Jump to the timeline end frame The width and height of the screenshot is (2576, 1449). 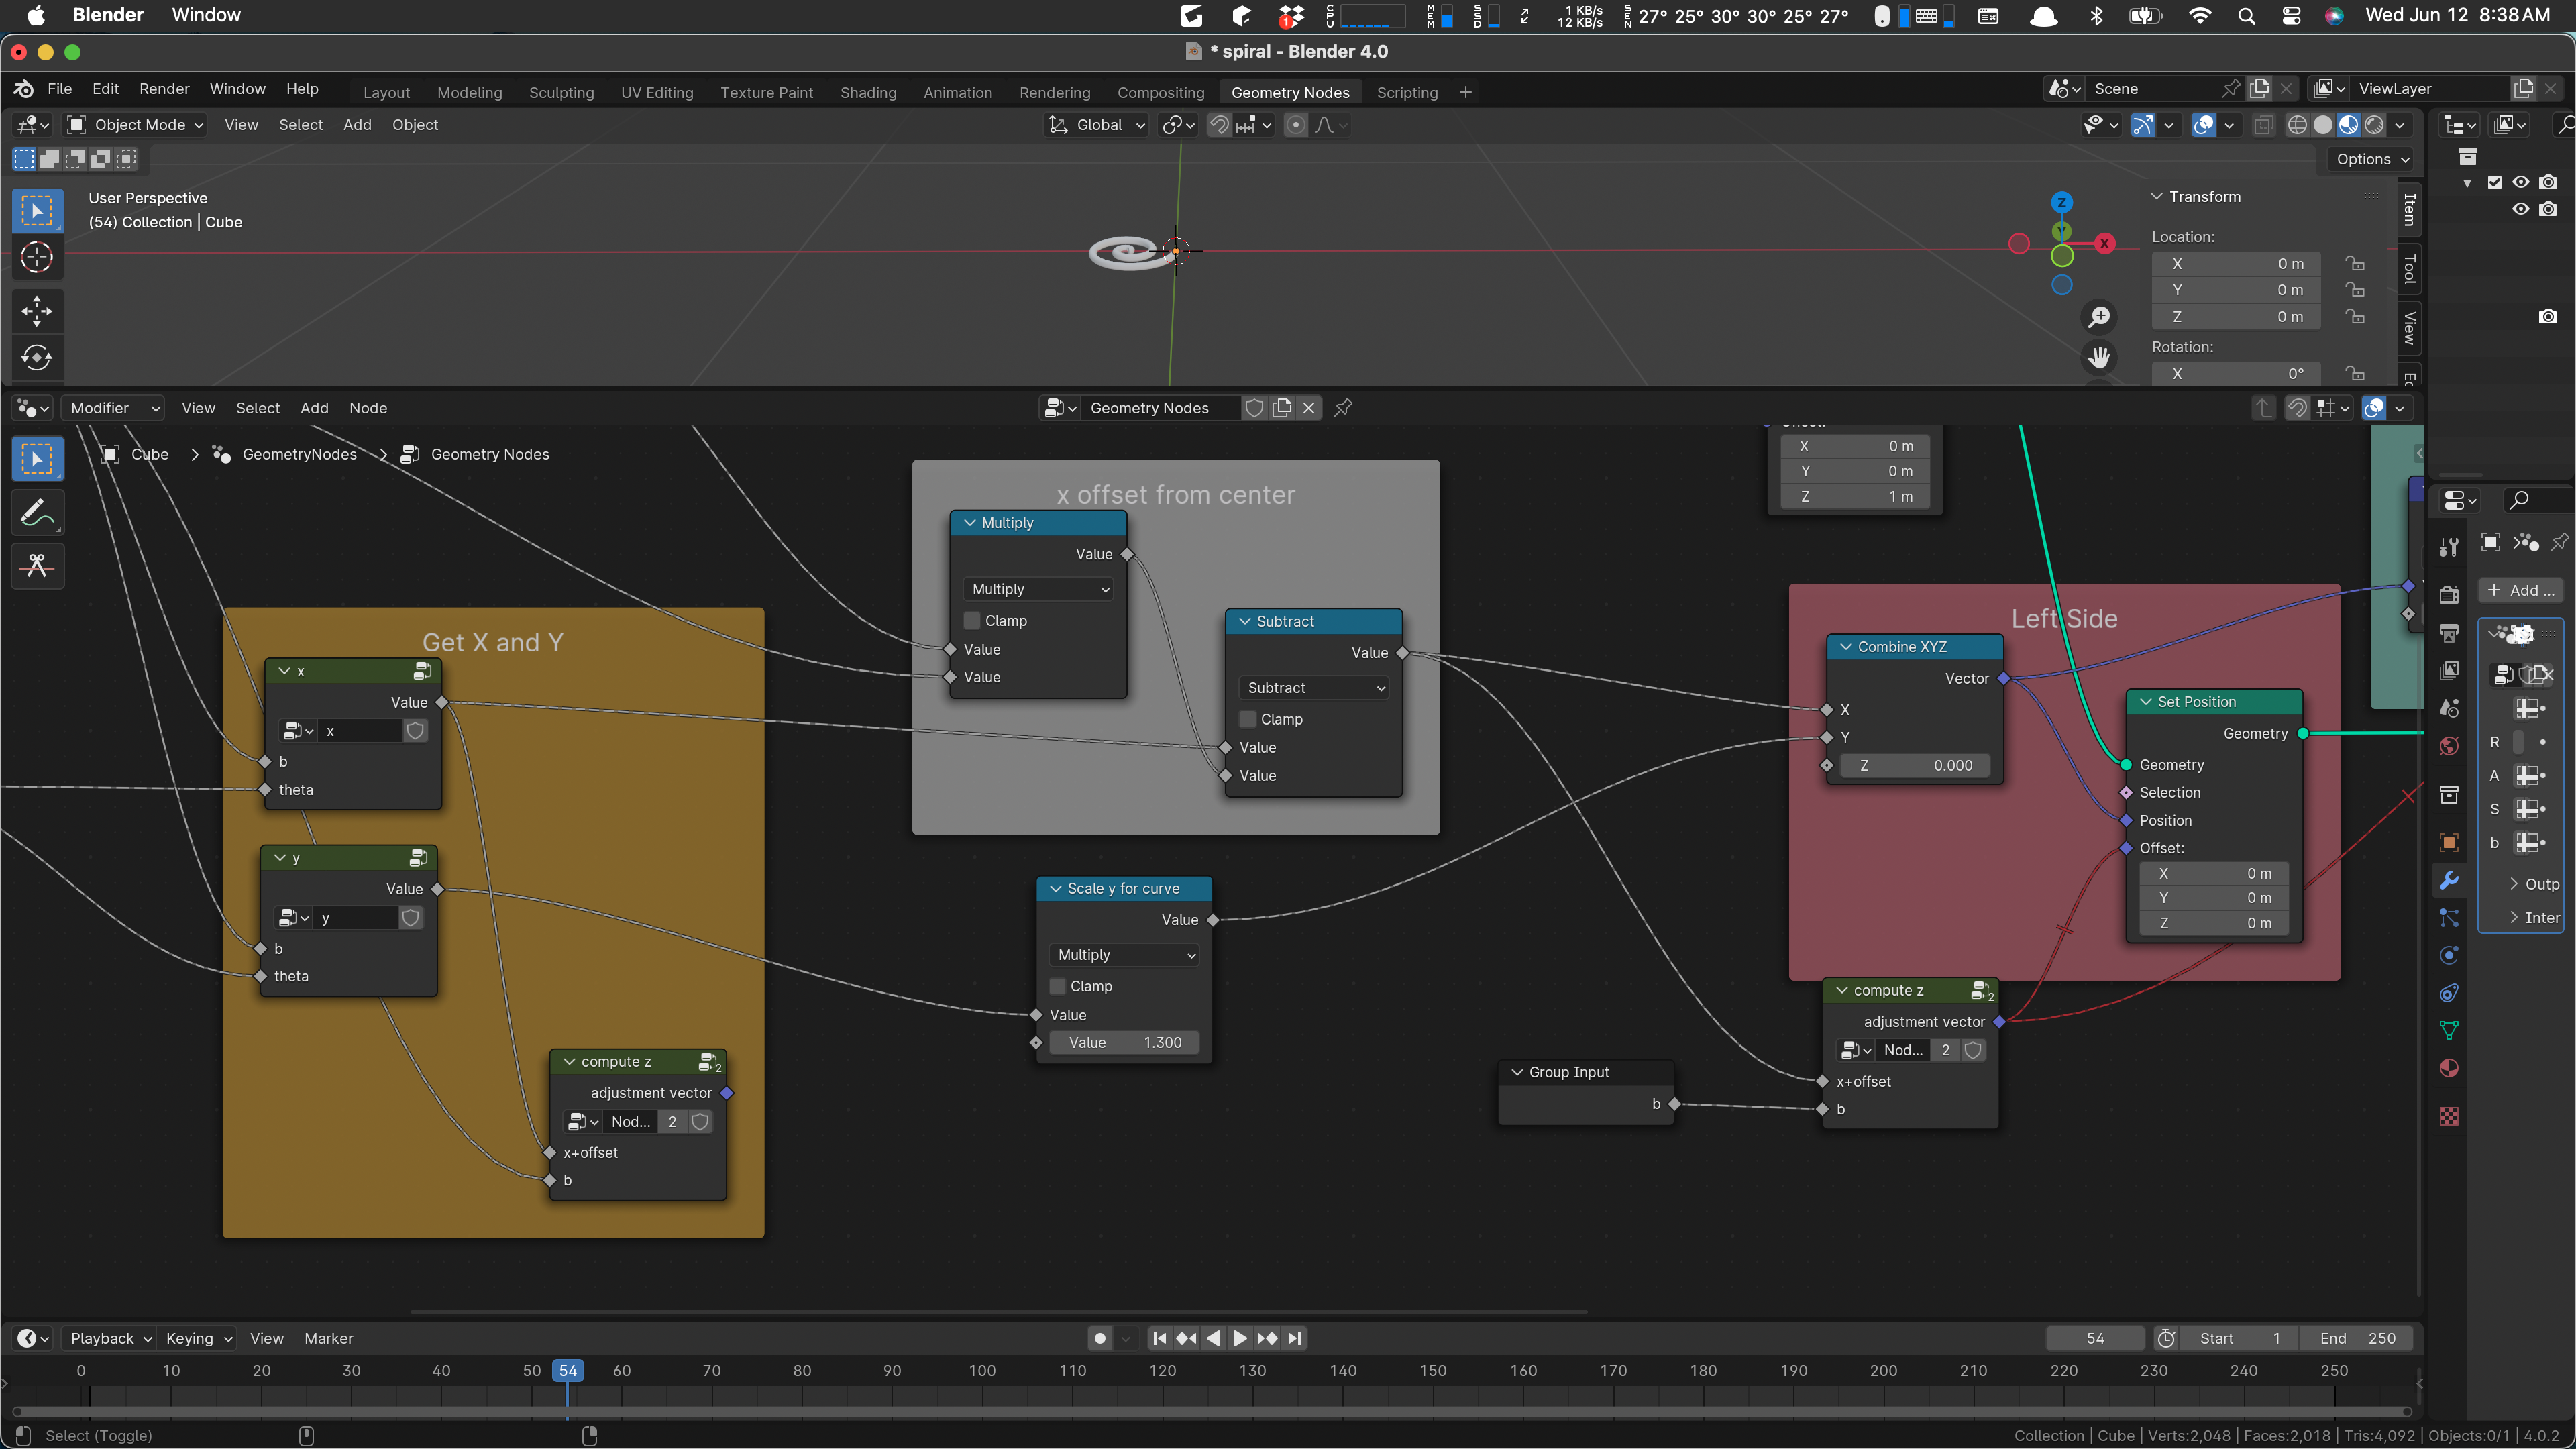[x=1294, y=1338]
